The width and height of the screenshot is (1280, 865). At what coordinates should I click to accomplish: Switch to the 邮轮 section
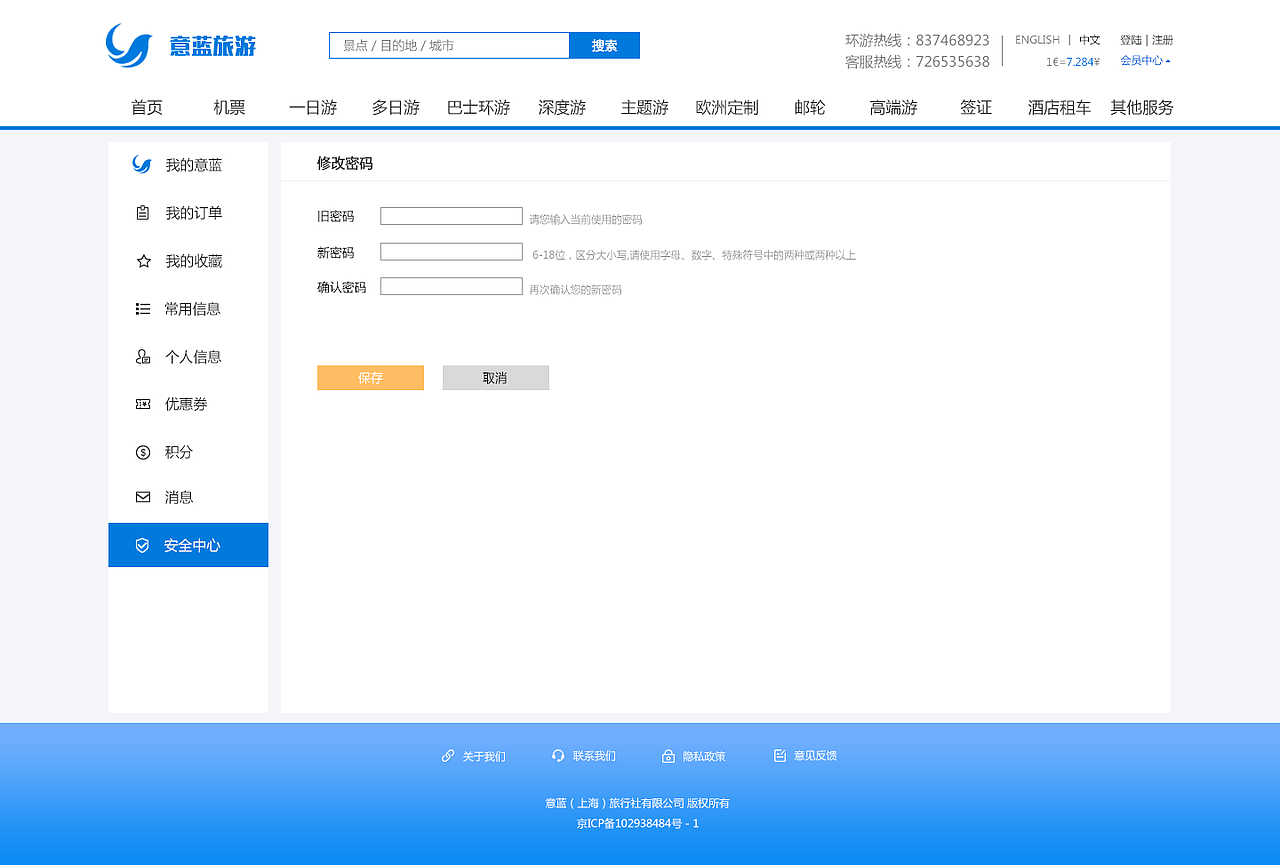tap(810, 107)
